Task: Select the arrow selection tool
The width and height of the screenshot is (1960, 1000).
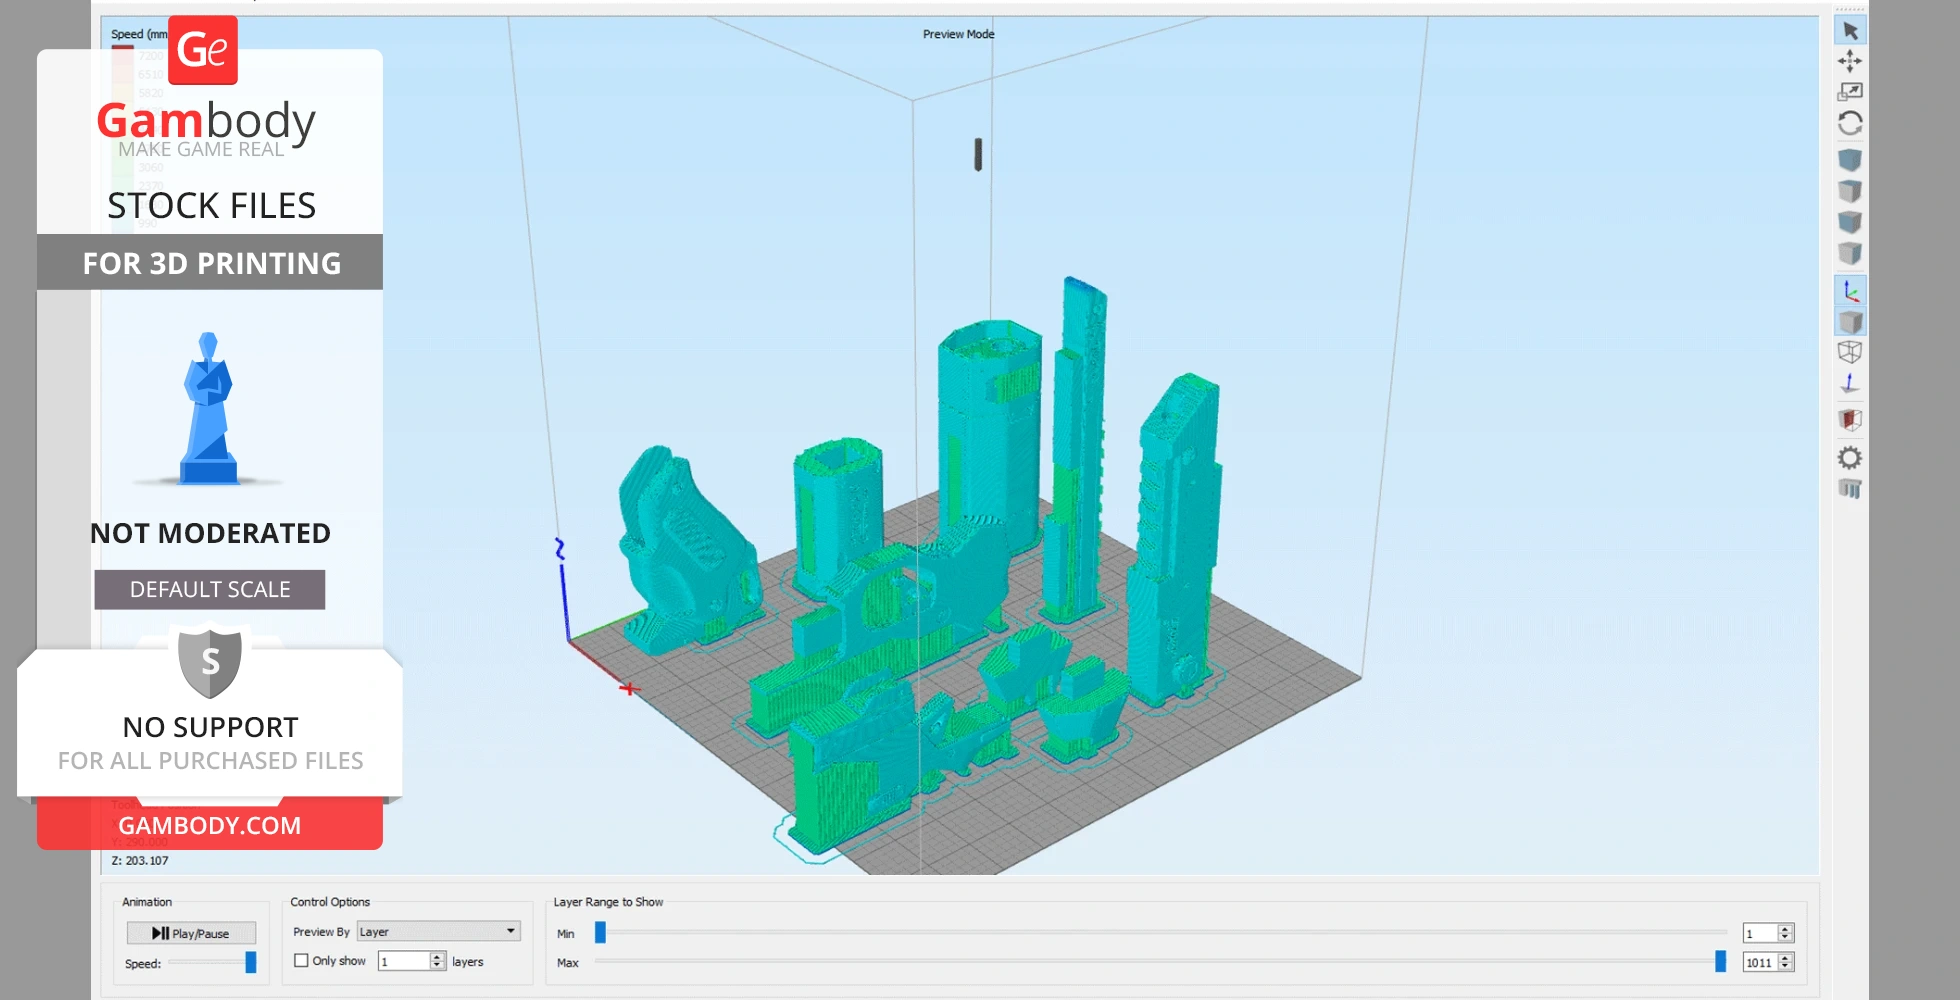Action: [1851, 29]
